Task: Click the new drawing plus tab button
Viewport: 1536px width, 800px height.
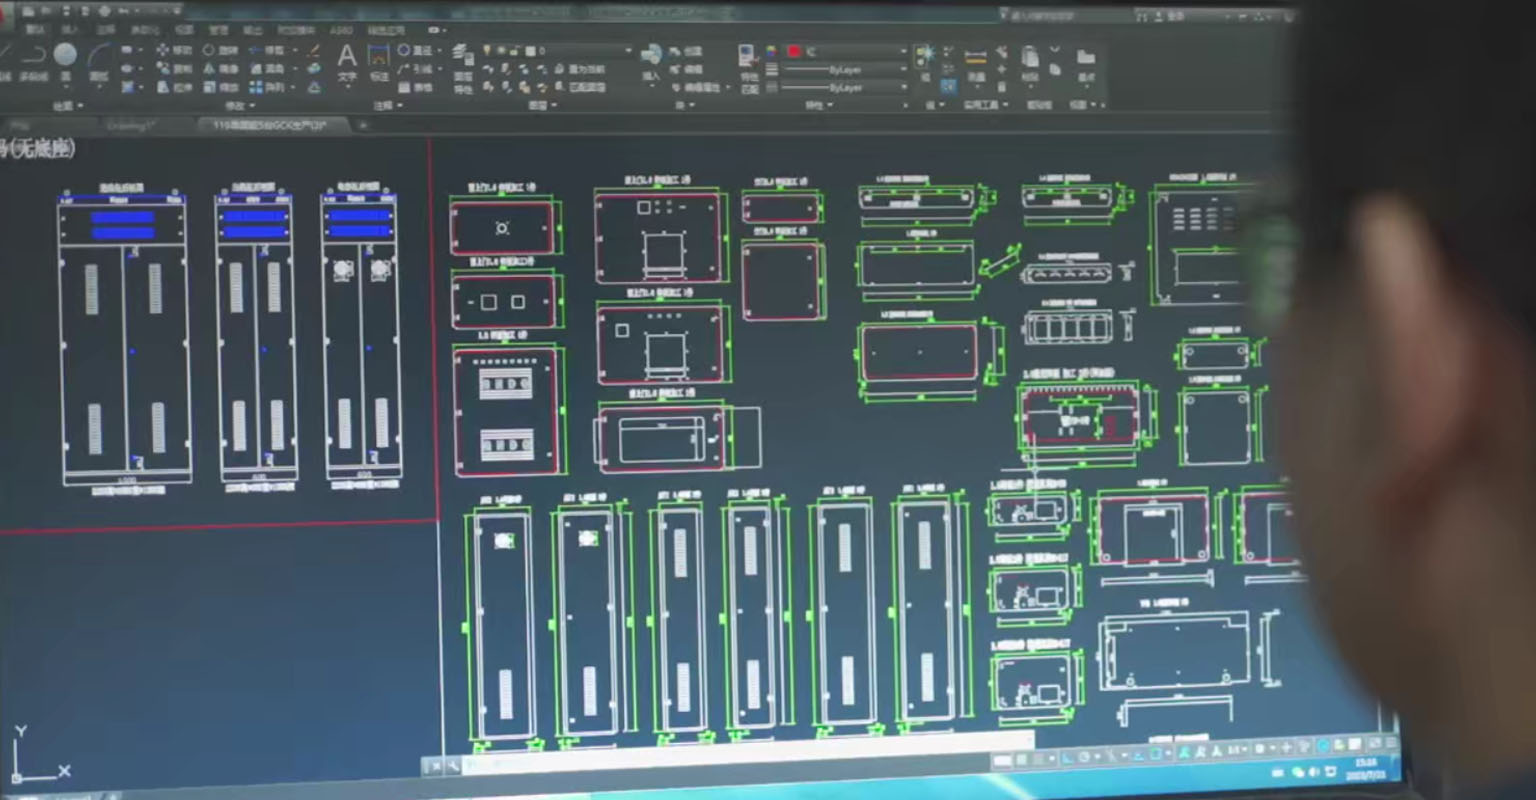Action: point(363,125)
